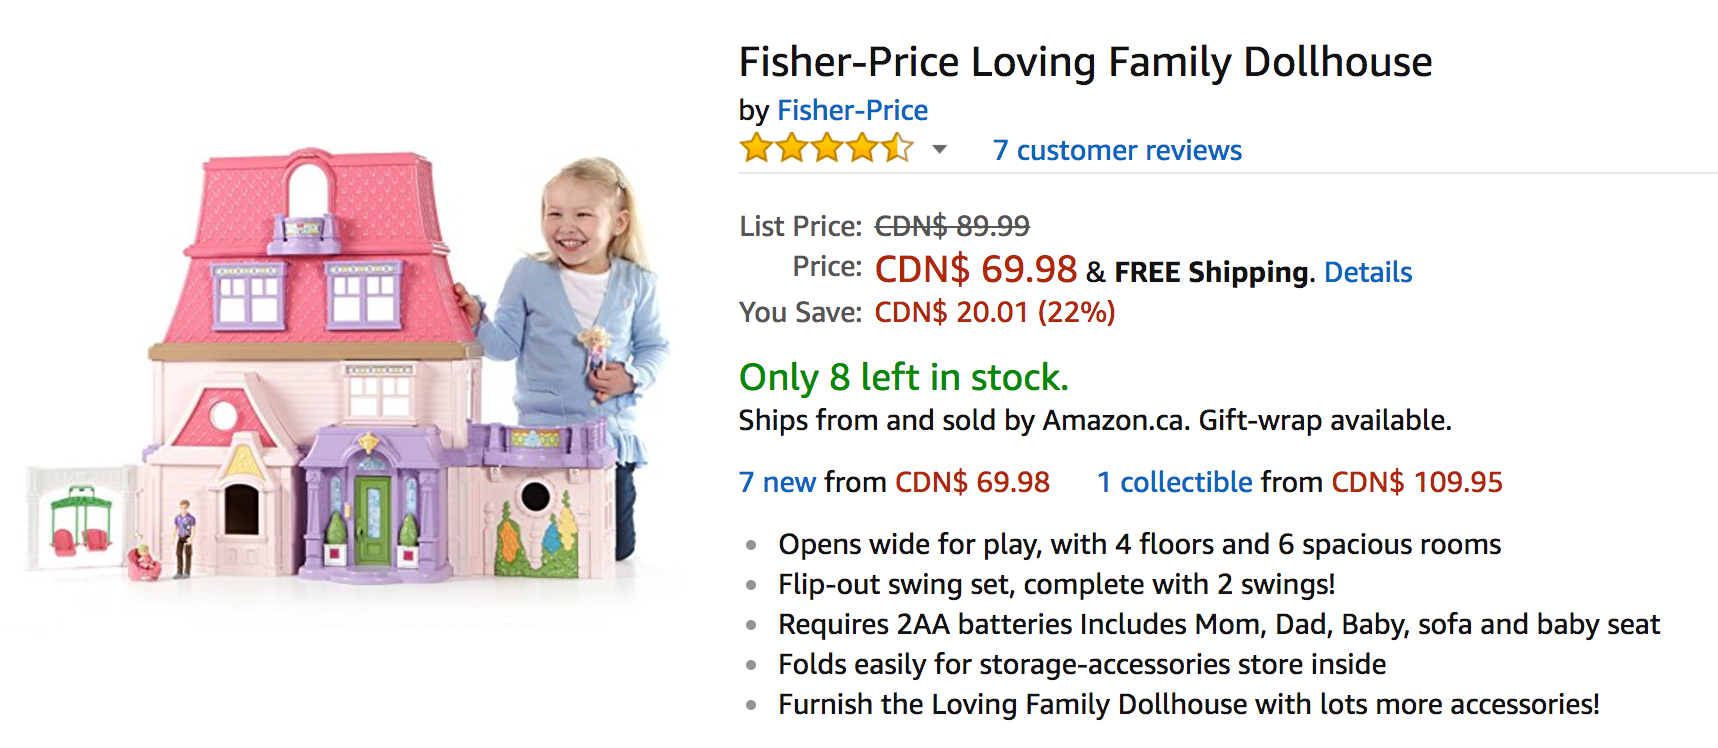Click the half-filled fifth rating star
1718x748 pixels.
[897, 149]
